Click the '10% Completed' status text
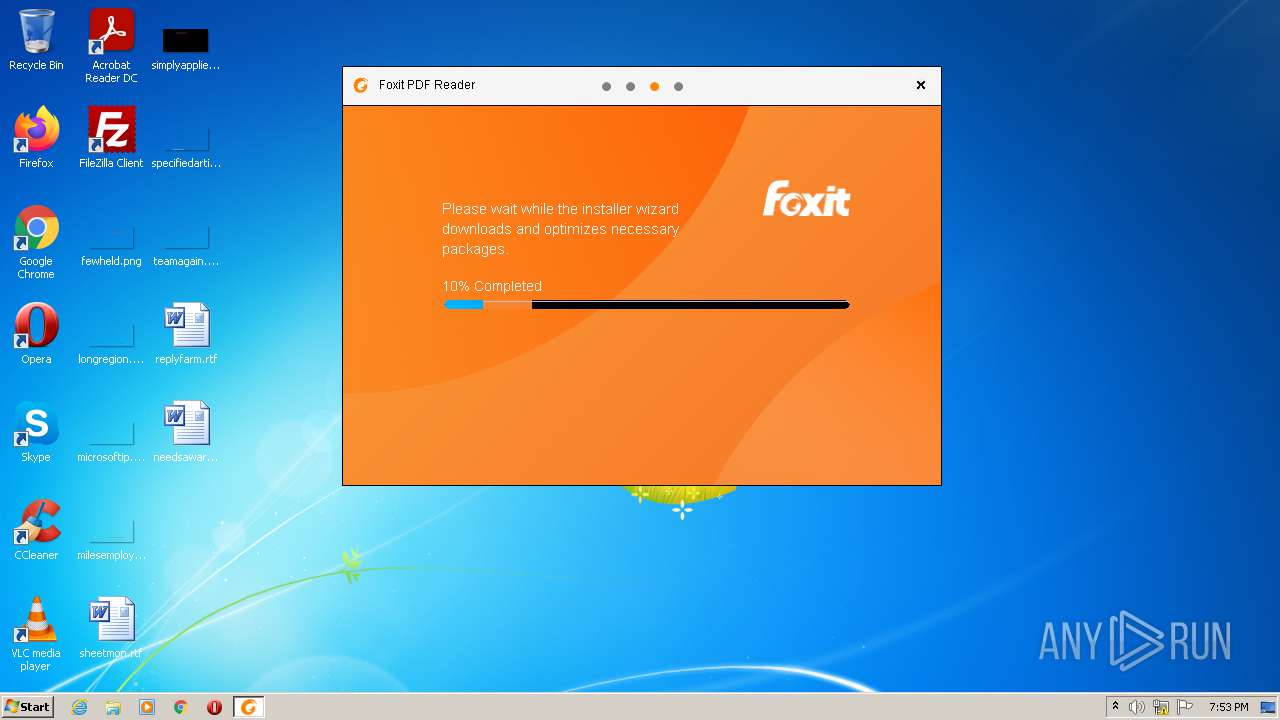Screen dimensions: 1280x720 coord(492,286)
